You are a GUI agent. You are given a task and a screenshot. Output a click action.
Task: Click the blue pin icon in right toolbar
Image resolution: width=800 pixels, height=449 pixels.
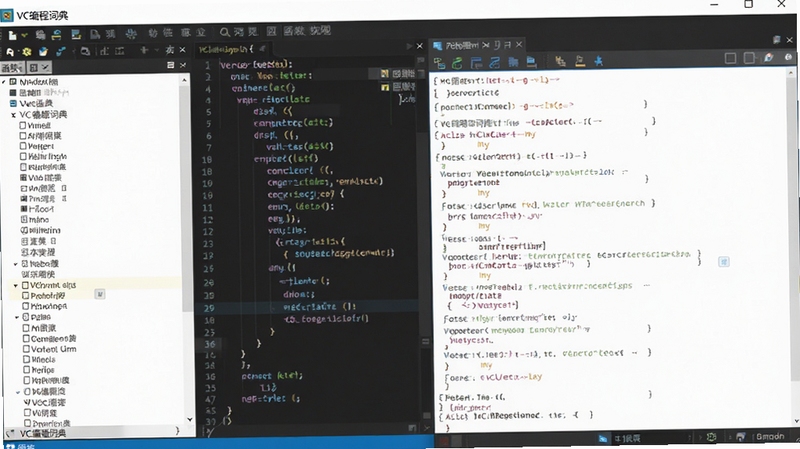tap(598, 61)
